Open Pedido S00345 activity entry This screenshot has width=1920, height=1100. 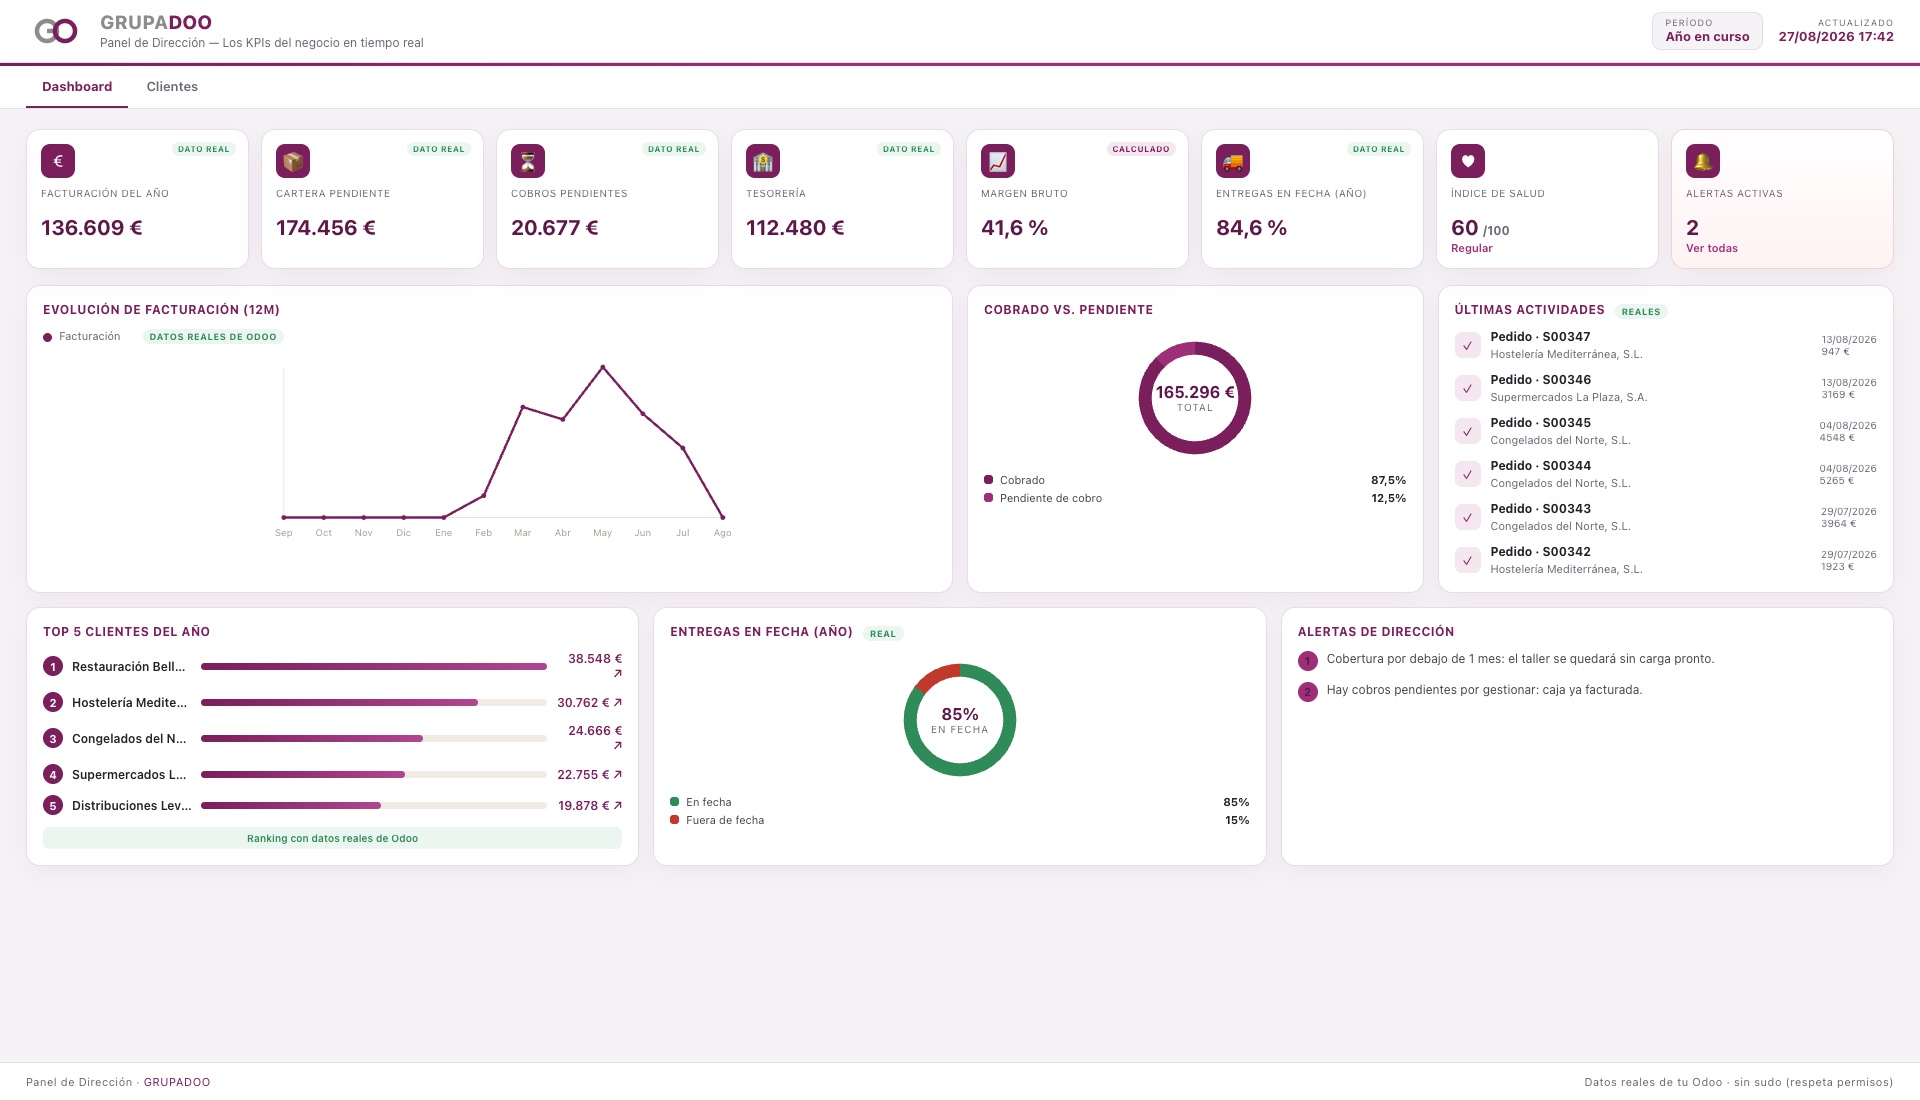[x=1665, y=431]
